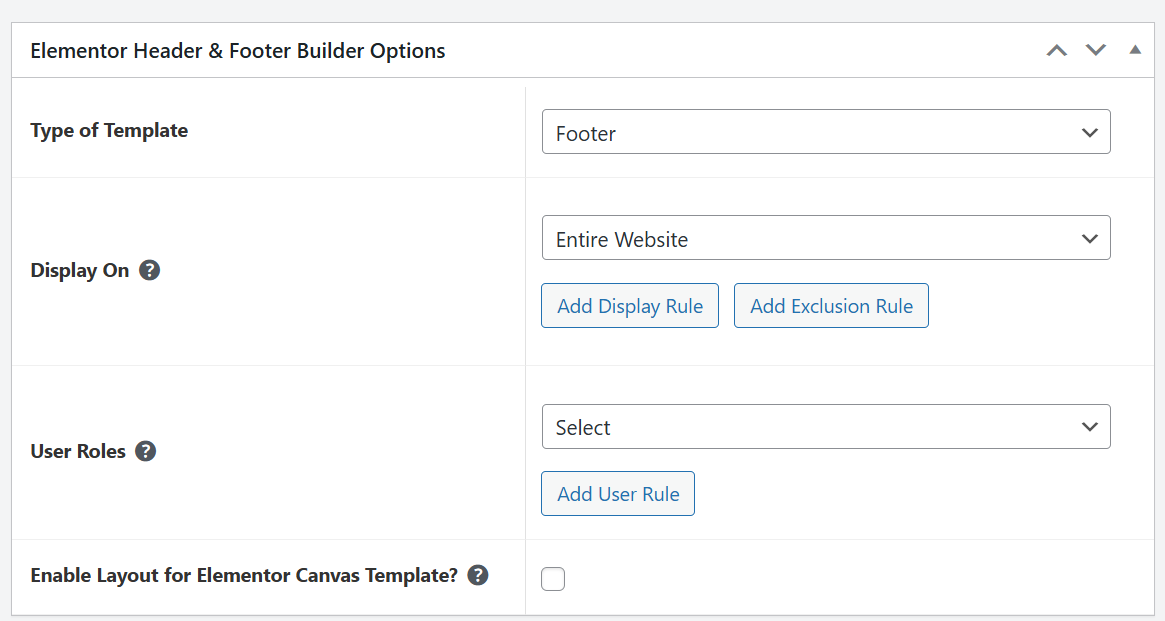
Task: Click the chevron arrow in the Footer dropdown
Action: pyautogui.click(x=1090, y=133)
